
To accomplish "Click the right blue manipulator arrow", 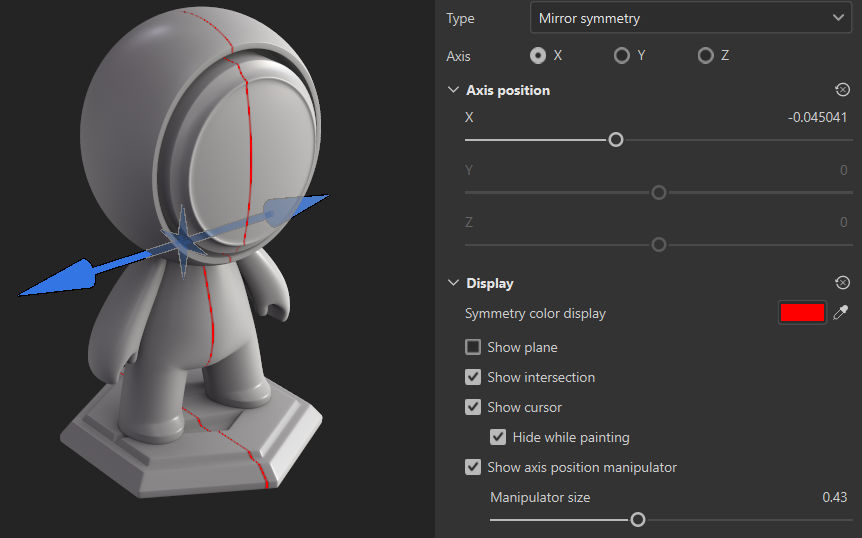I will tap(295, 209).
